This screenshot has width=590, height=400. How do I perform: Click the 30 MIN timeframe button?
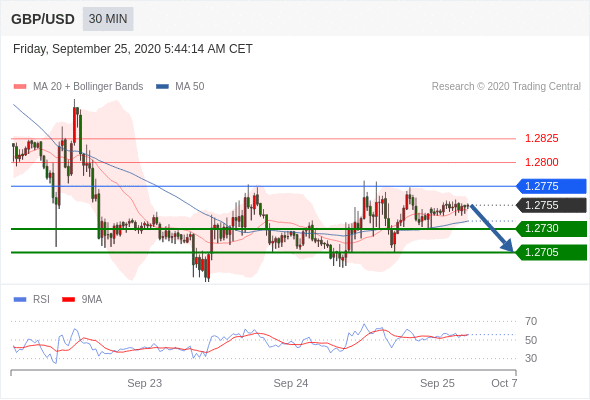click(x=108, y=19)
